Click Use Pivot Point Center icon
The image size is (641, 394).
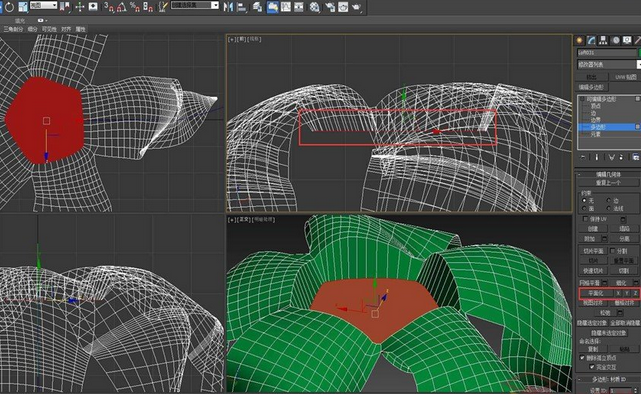coord(65,7)
